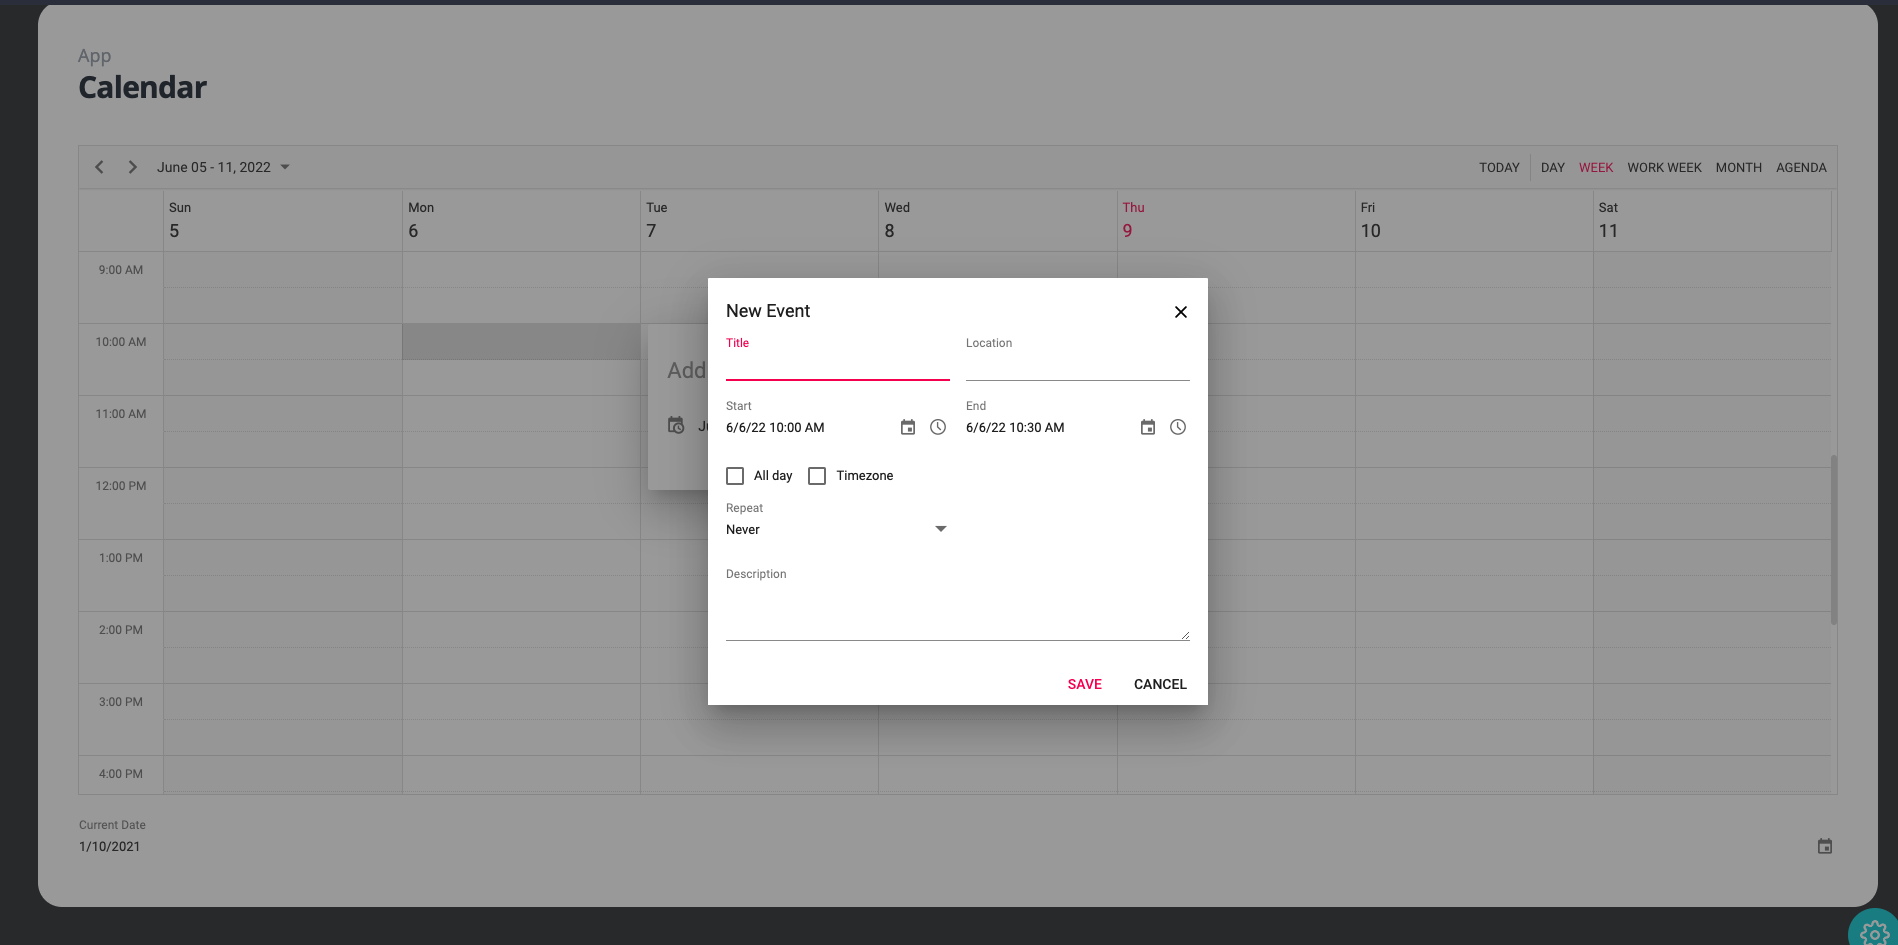Switch to DAY view
1898x945 pixels.
[x=1553, y=168]
